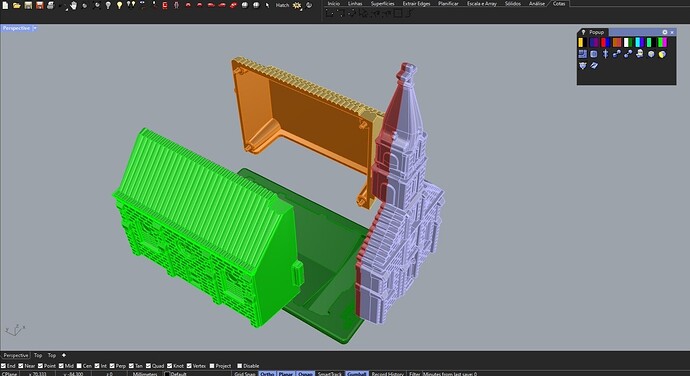Click the green and magenta color swatch
The height and width of the screenshot is (376, 690).
[662, 42]
